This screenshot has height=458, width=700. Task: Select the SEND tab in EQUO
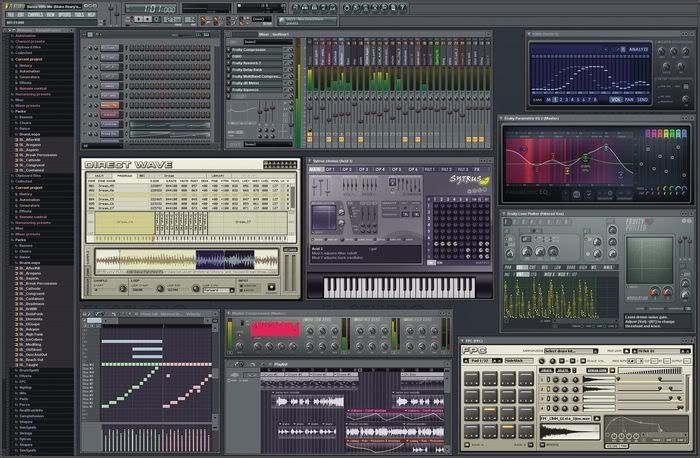[643, 100]
